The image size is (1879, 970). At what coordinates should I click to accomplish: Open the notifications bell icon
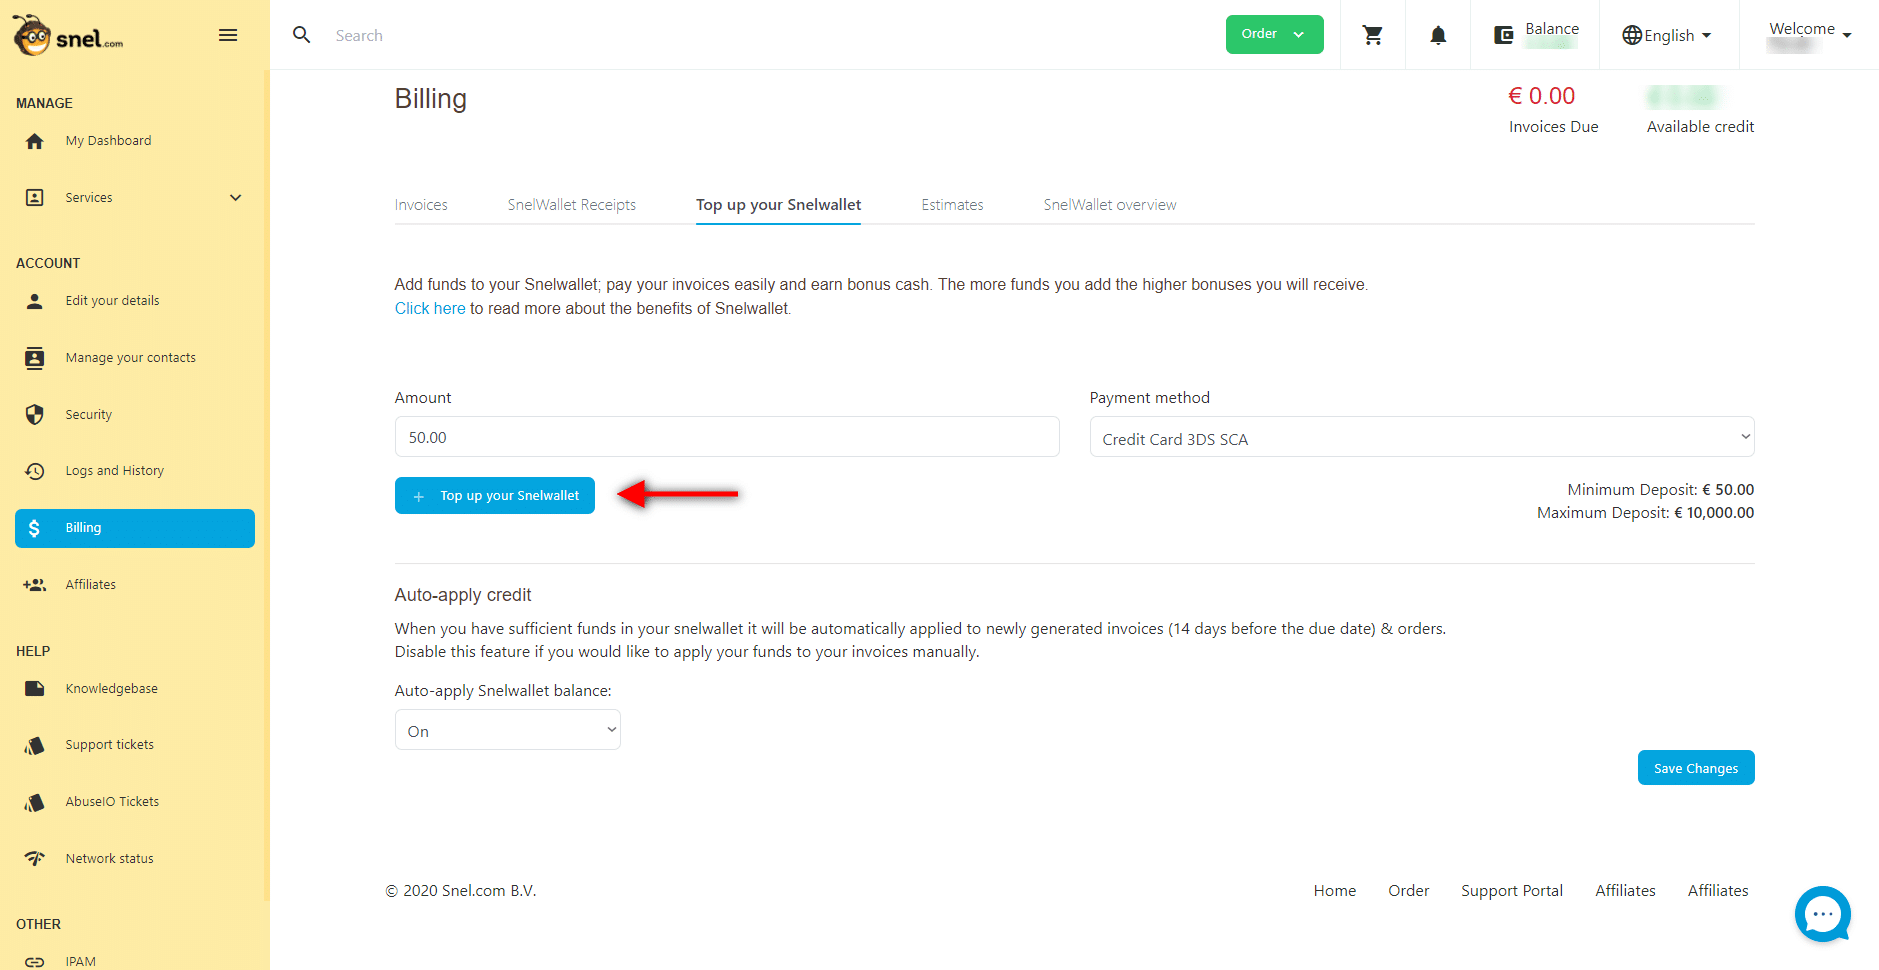(x=1438, y=35)
